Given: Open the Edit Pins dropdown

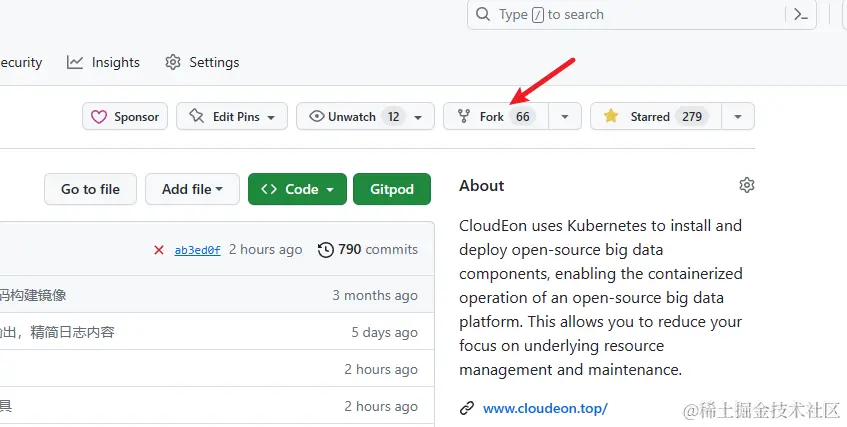Looking at the screenshot, I should [x=232, y=117].
